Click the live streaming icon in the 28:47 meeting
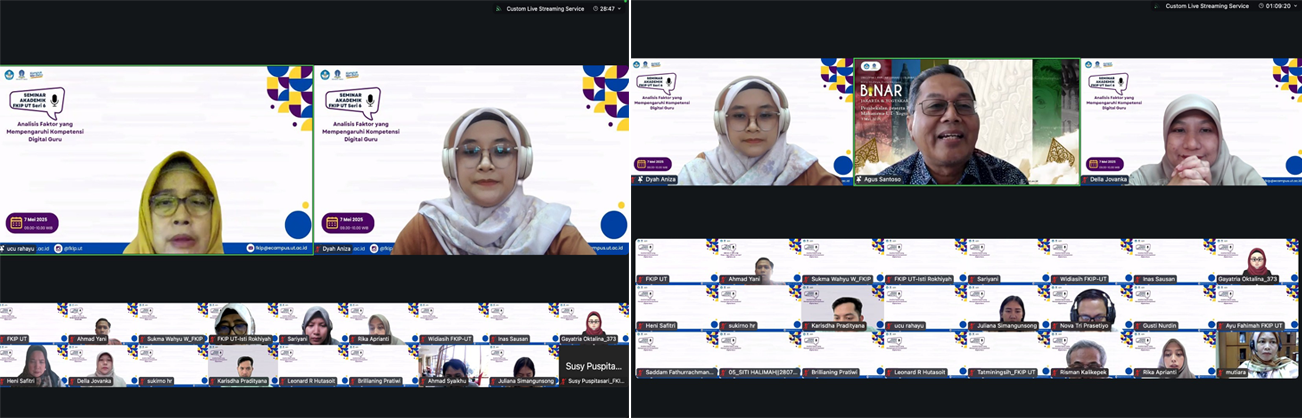The width and height of the screenshot is (1302, 418). (499, 8)
